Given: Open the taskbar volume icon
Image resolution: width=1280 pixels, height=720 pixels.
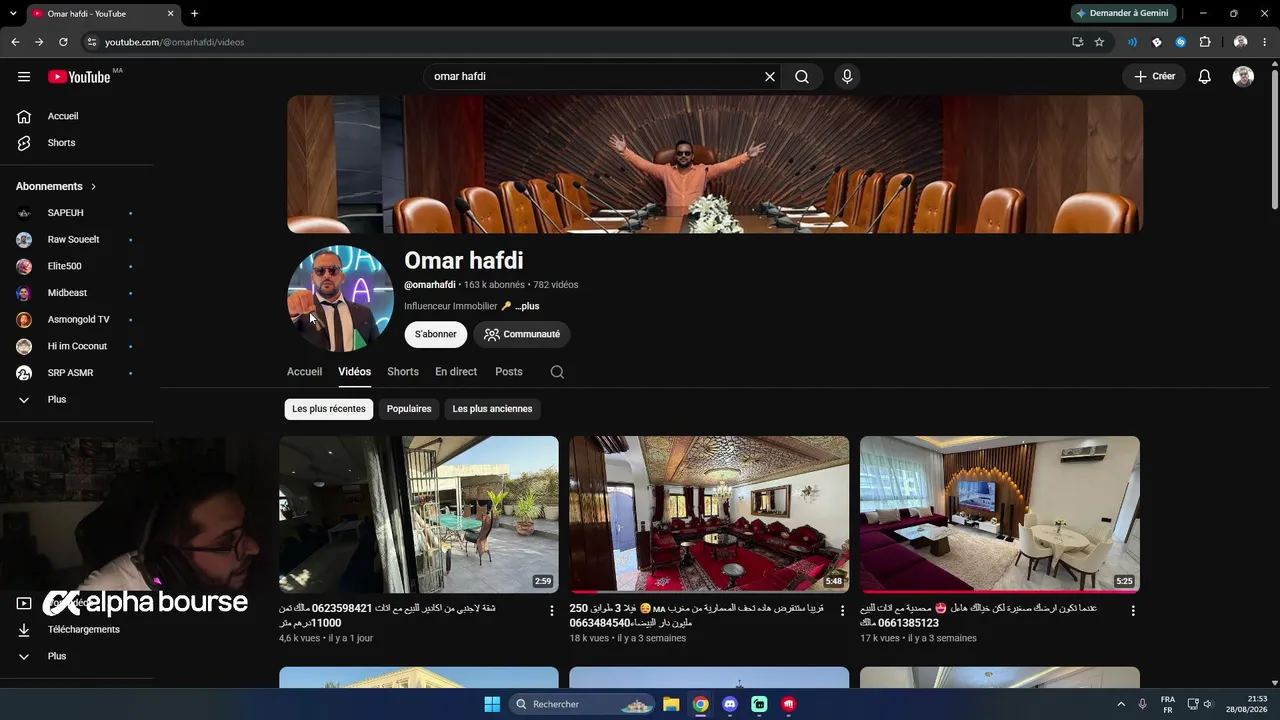Looking at the screenshot, I should pyautogui.click(x=1208, y=704).
